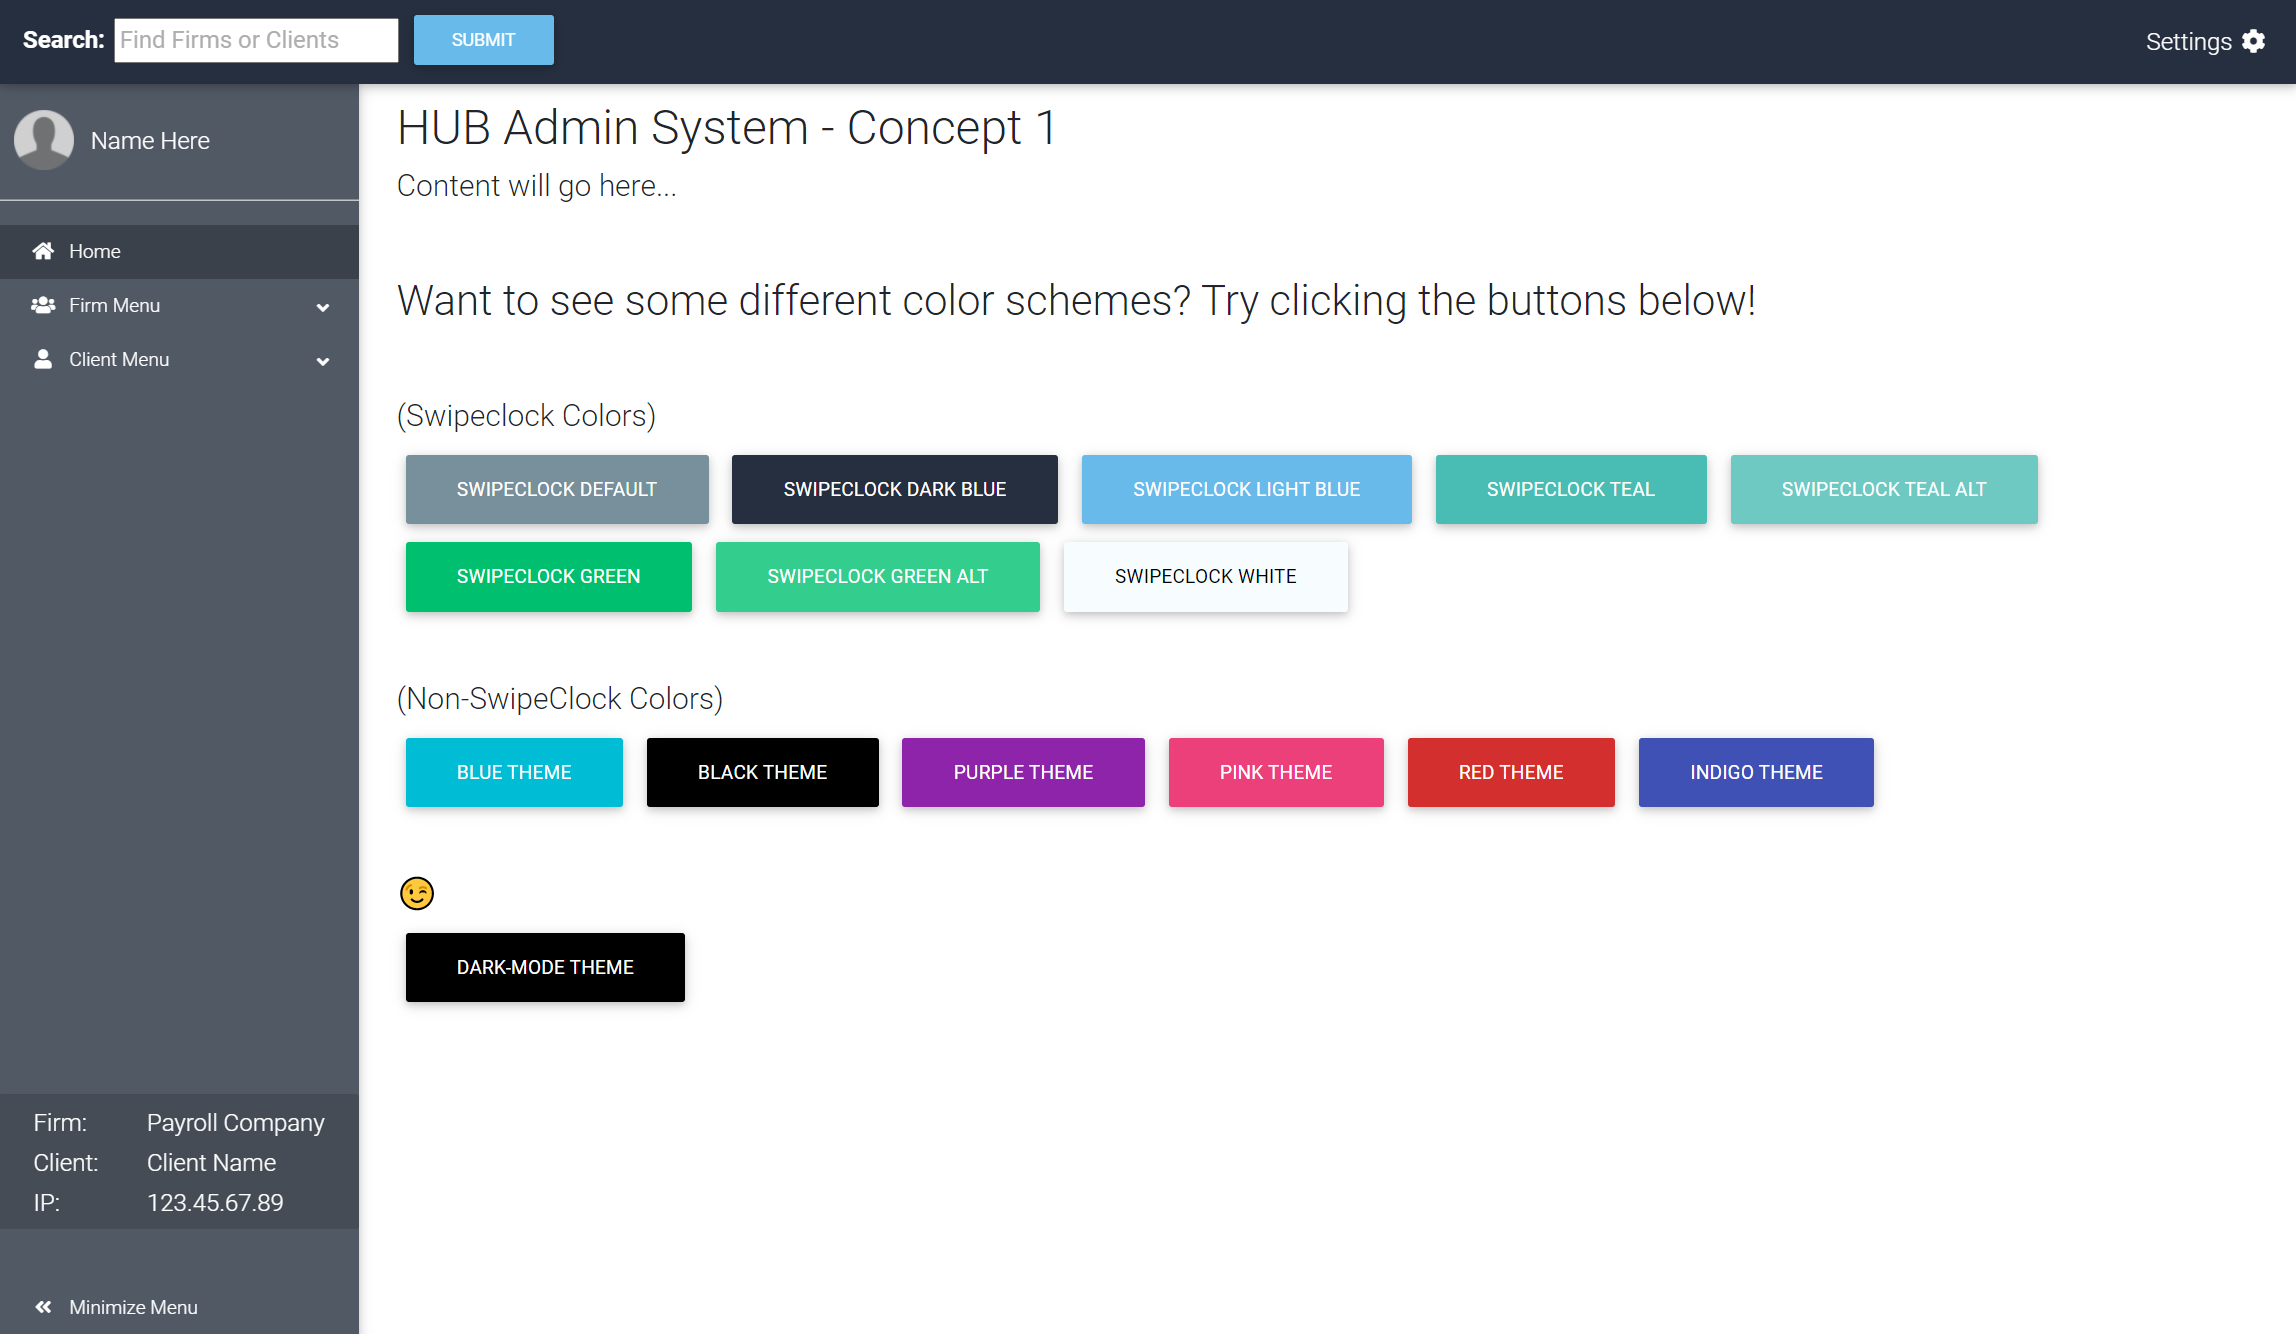The width and height of the screenshot is (2296, 1334).
Task: Expand the Firm Menu chevron
Action: click(322, 307)
